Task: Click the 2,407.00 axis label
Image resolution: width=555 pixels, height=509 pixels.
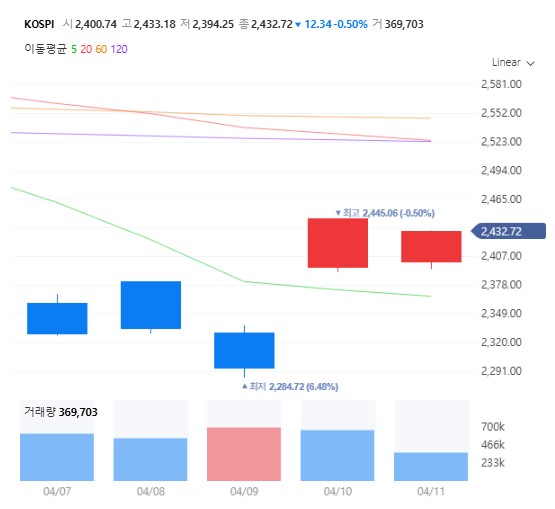Action: 501,256
